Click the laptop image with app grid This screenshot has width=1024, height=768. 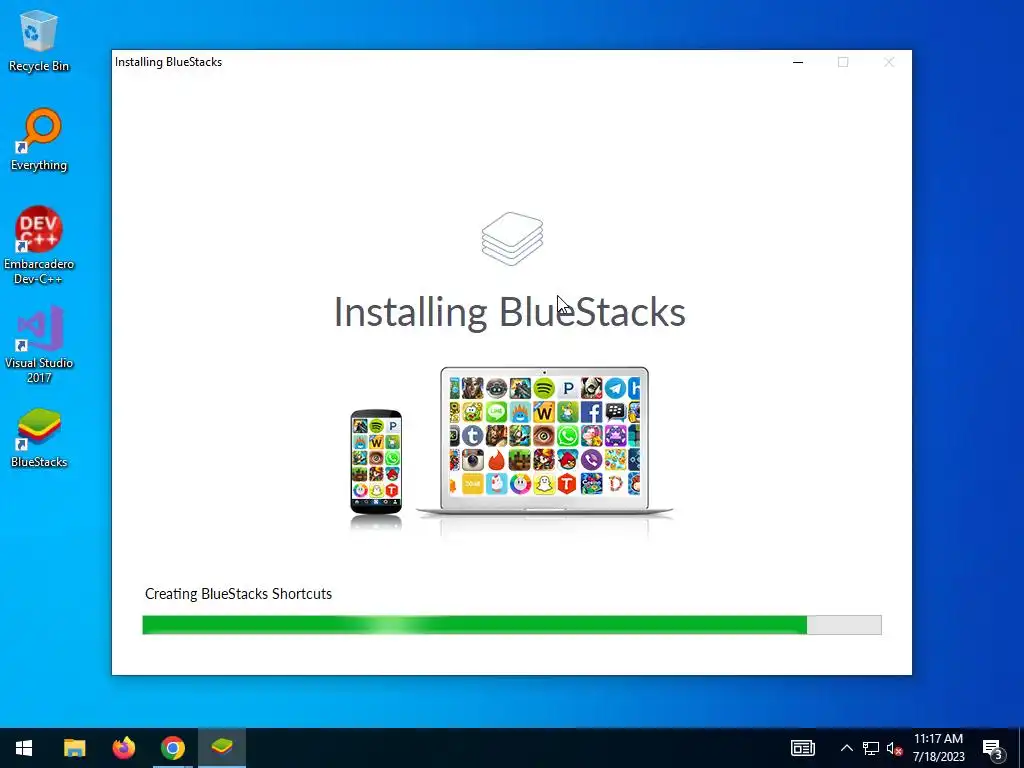545,442
